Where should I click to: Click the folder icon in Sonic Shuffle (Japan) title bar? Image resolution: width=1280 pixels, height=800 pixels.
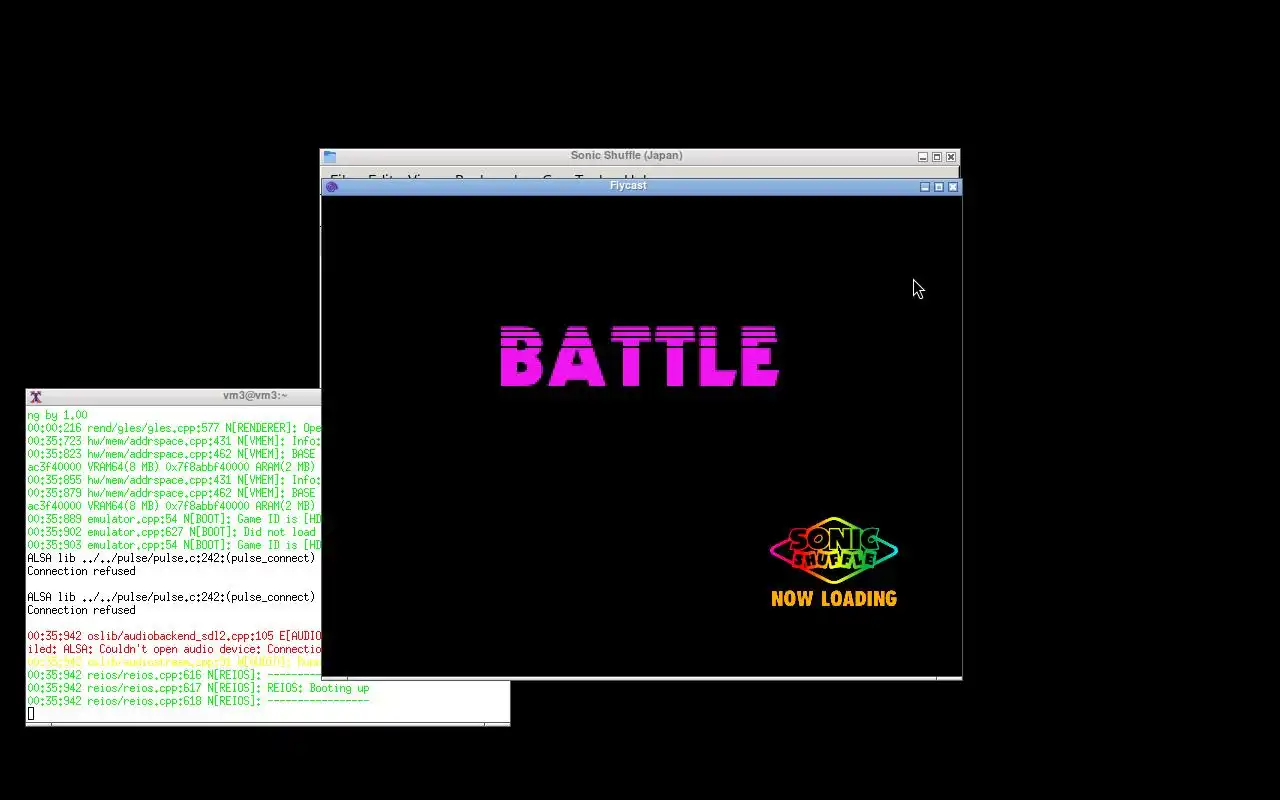pyautogui.click(x=330, y=157)
